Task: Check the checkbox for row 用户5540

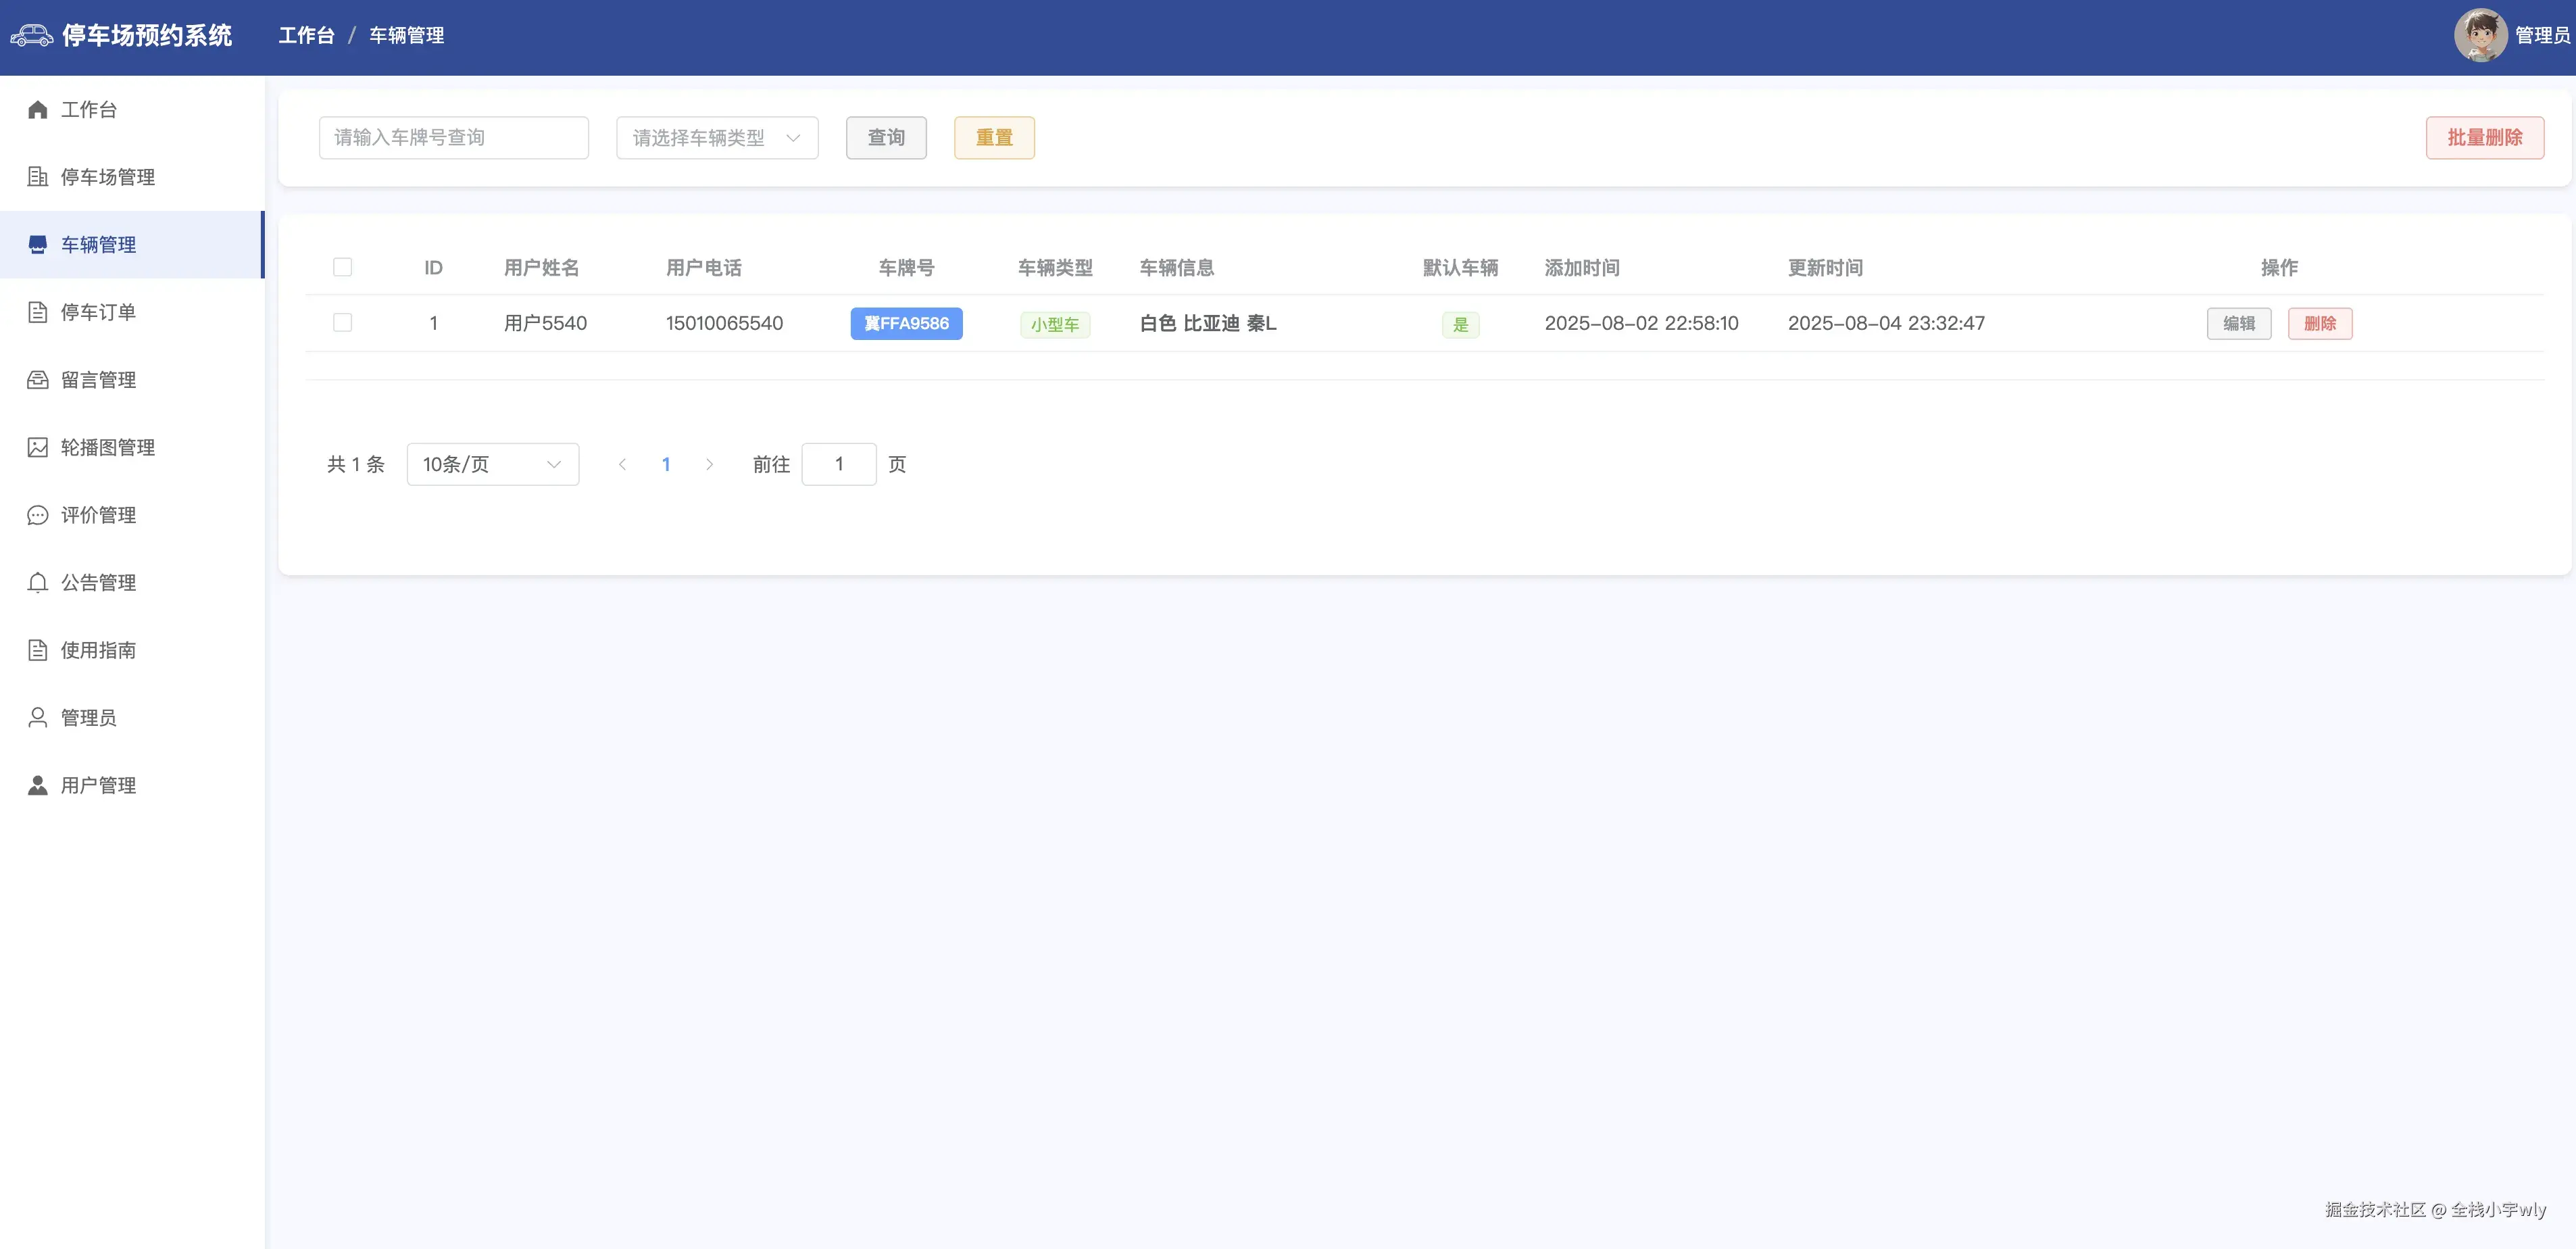Action: tap(342, 323)
